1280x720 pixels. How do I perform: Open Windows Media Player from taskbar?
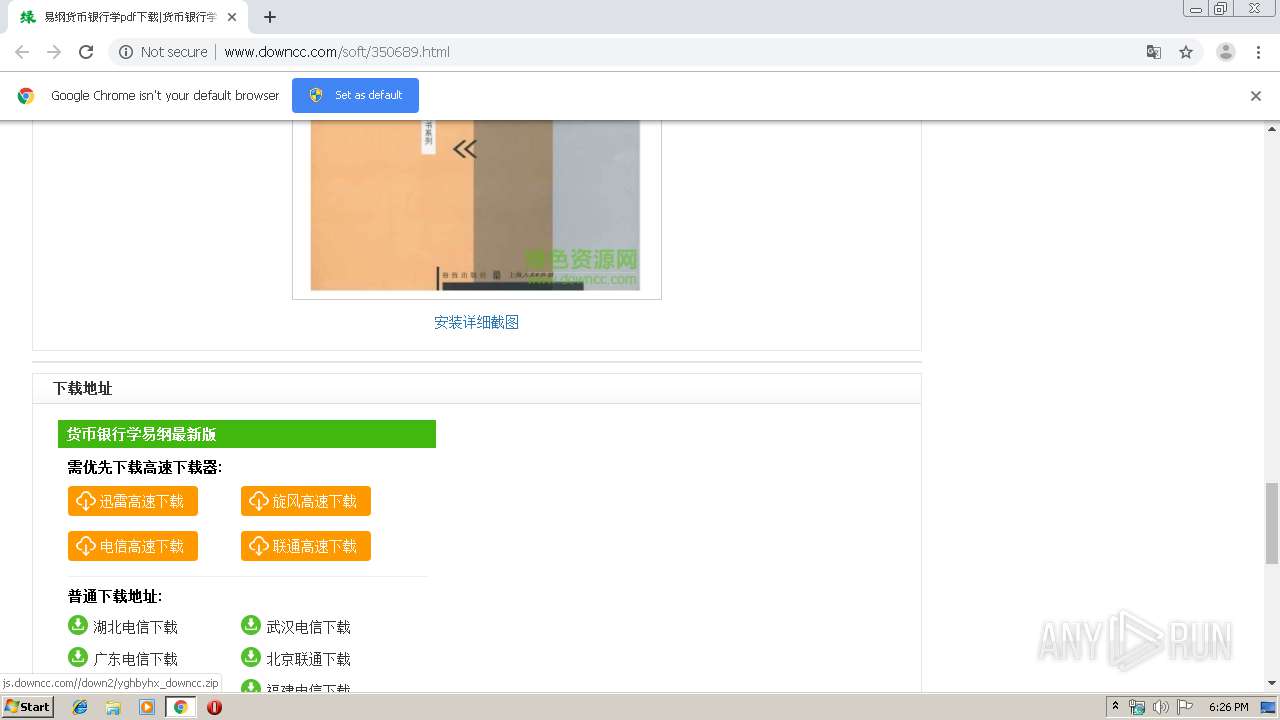(x=147, y=707)
